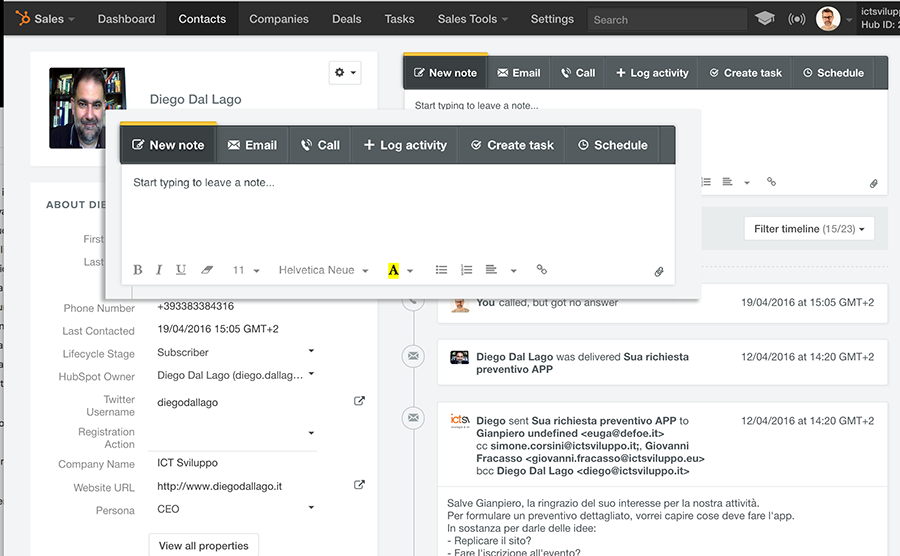Screen dimensions: 900x556
Task: Click insert link icon in enlarged editor
Action: point(541,269)
